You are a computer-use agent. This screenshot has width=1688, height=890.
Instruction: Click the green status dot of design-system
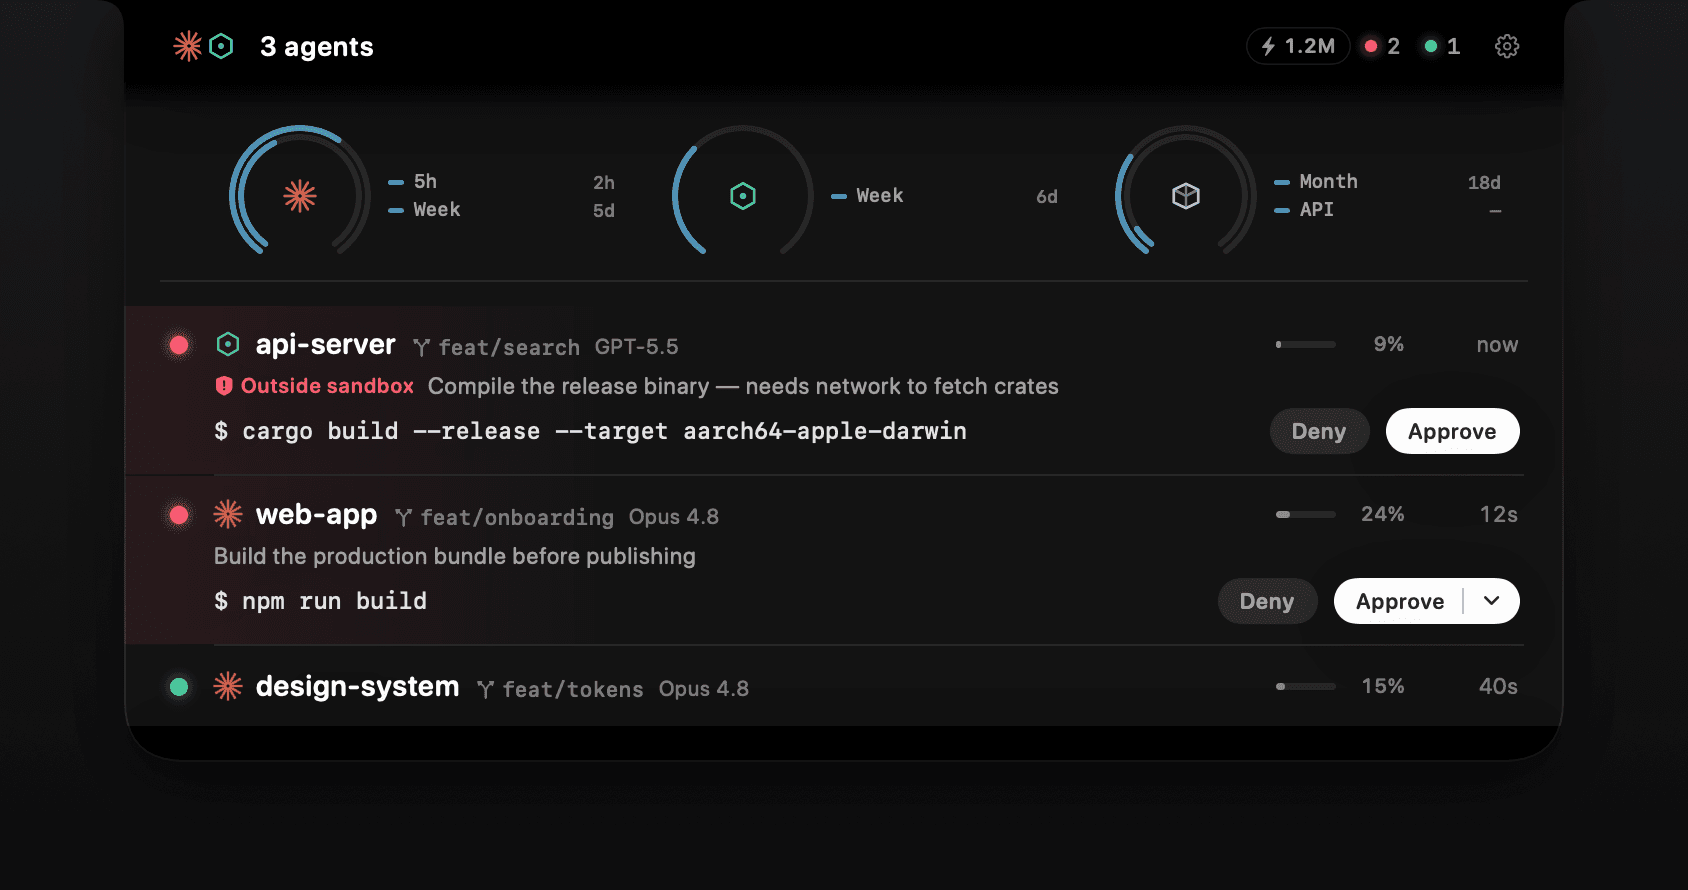click(x=179, y=687)
